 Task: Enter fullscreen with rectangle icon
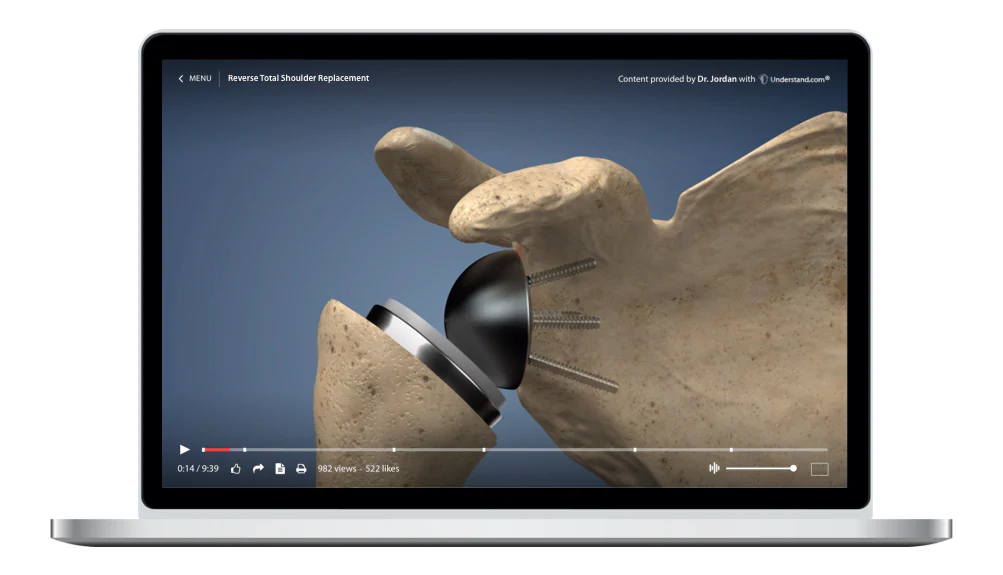coord(819,469)
